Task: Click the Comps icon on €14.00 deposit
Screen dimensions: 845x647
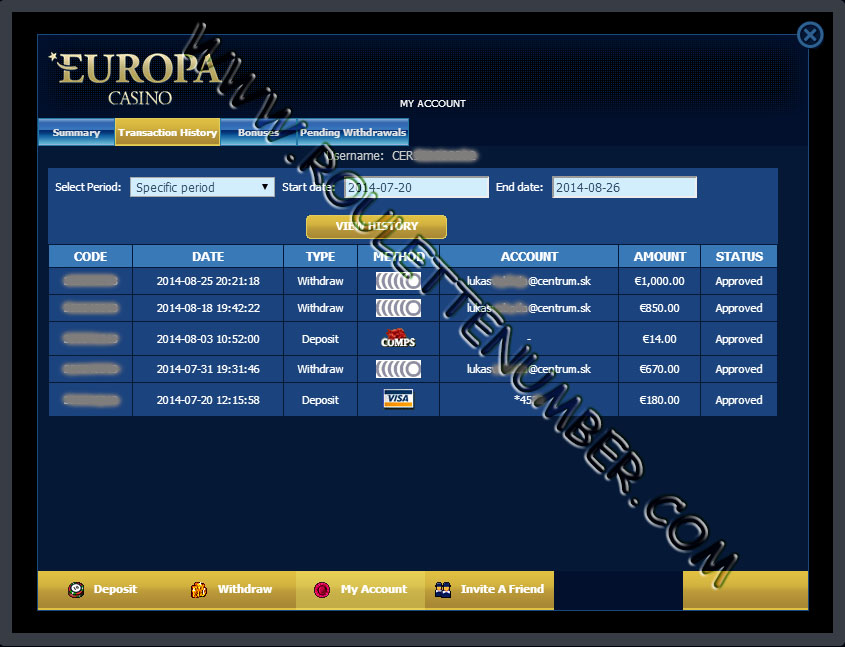Action: click(398, 338)
